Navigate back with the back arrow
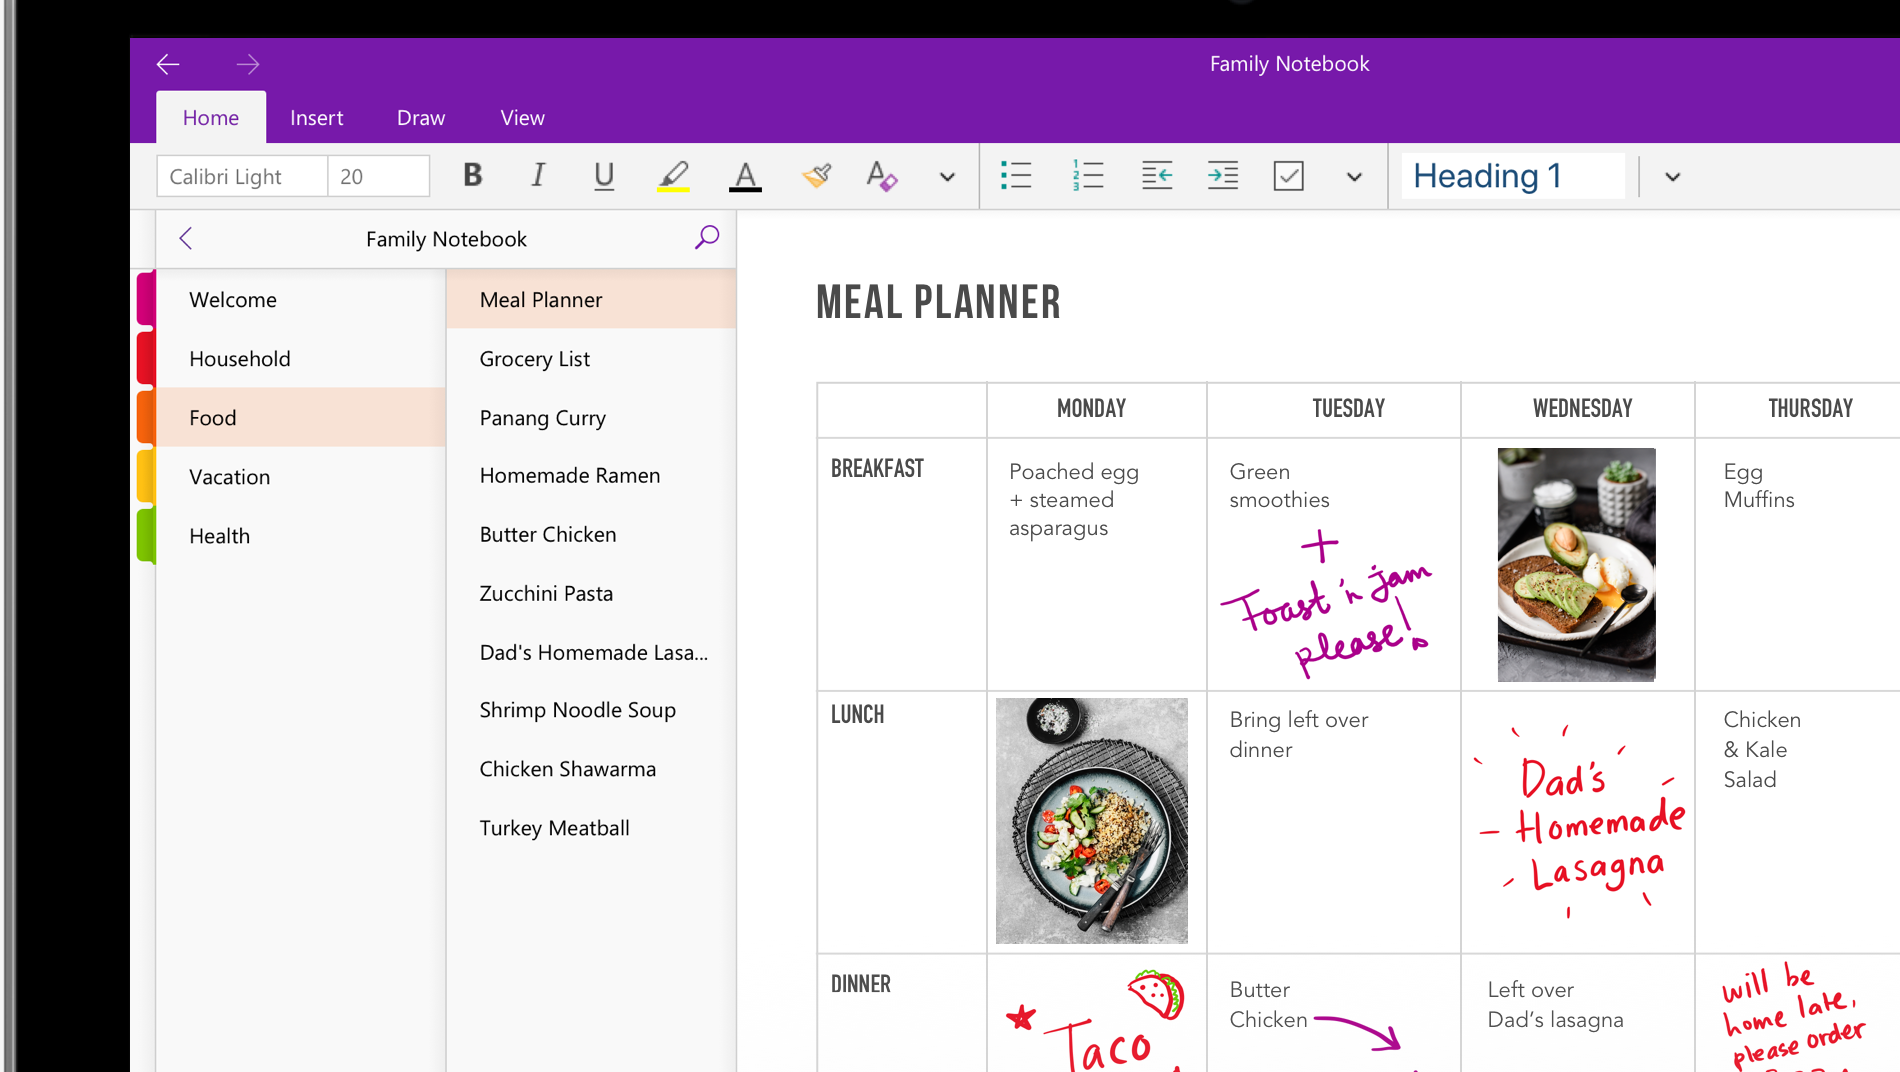This screenshot has height=1072, width=1900. pos(168,63)
